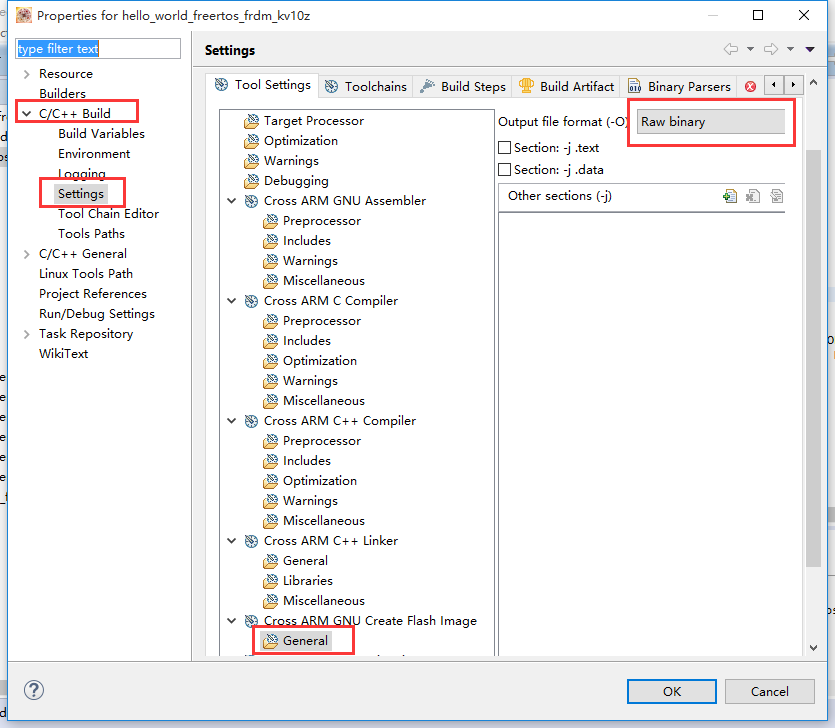Click the type filter text field
This screenshot has height=728, width=835.
point(98,48)
